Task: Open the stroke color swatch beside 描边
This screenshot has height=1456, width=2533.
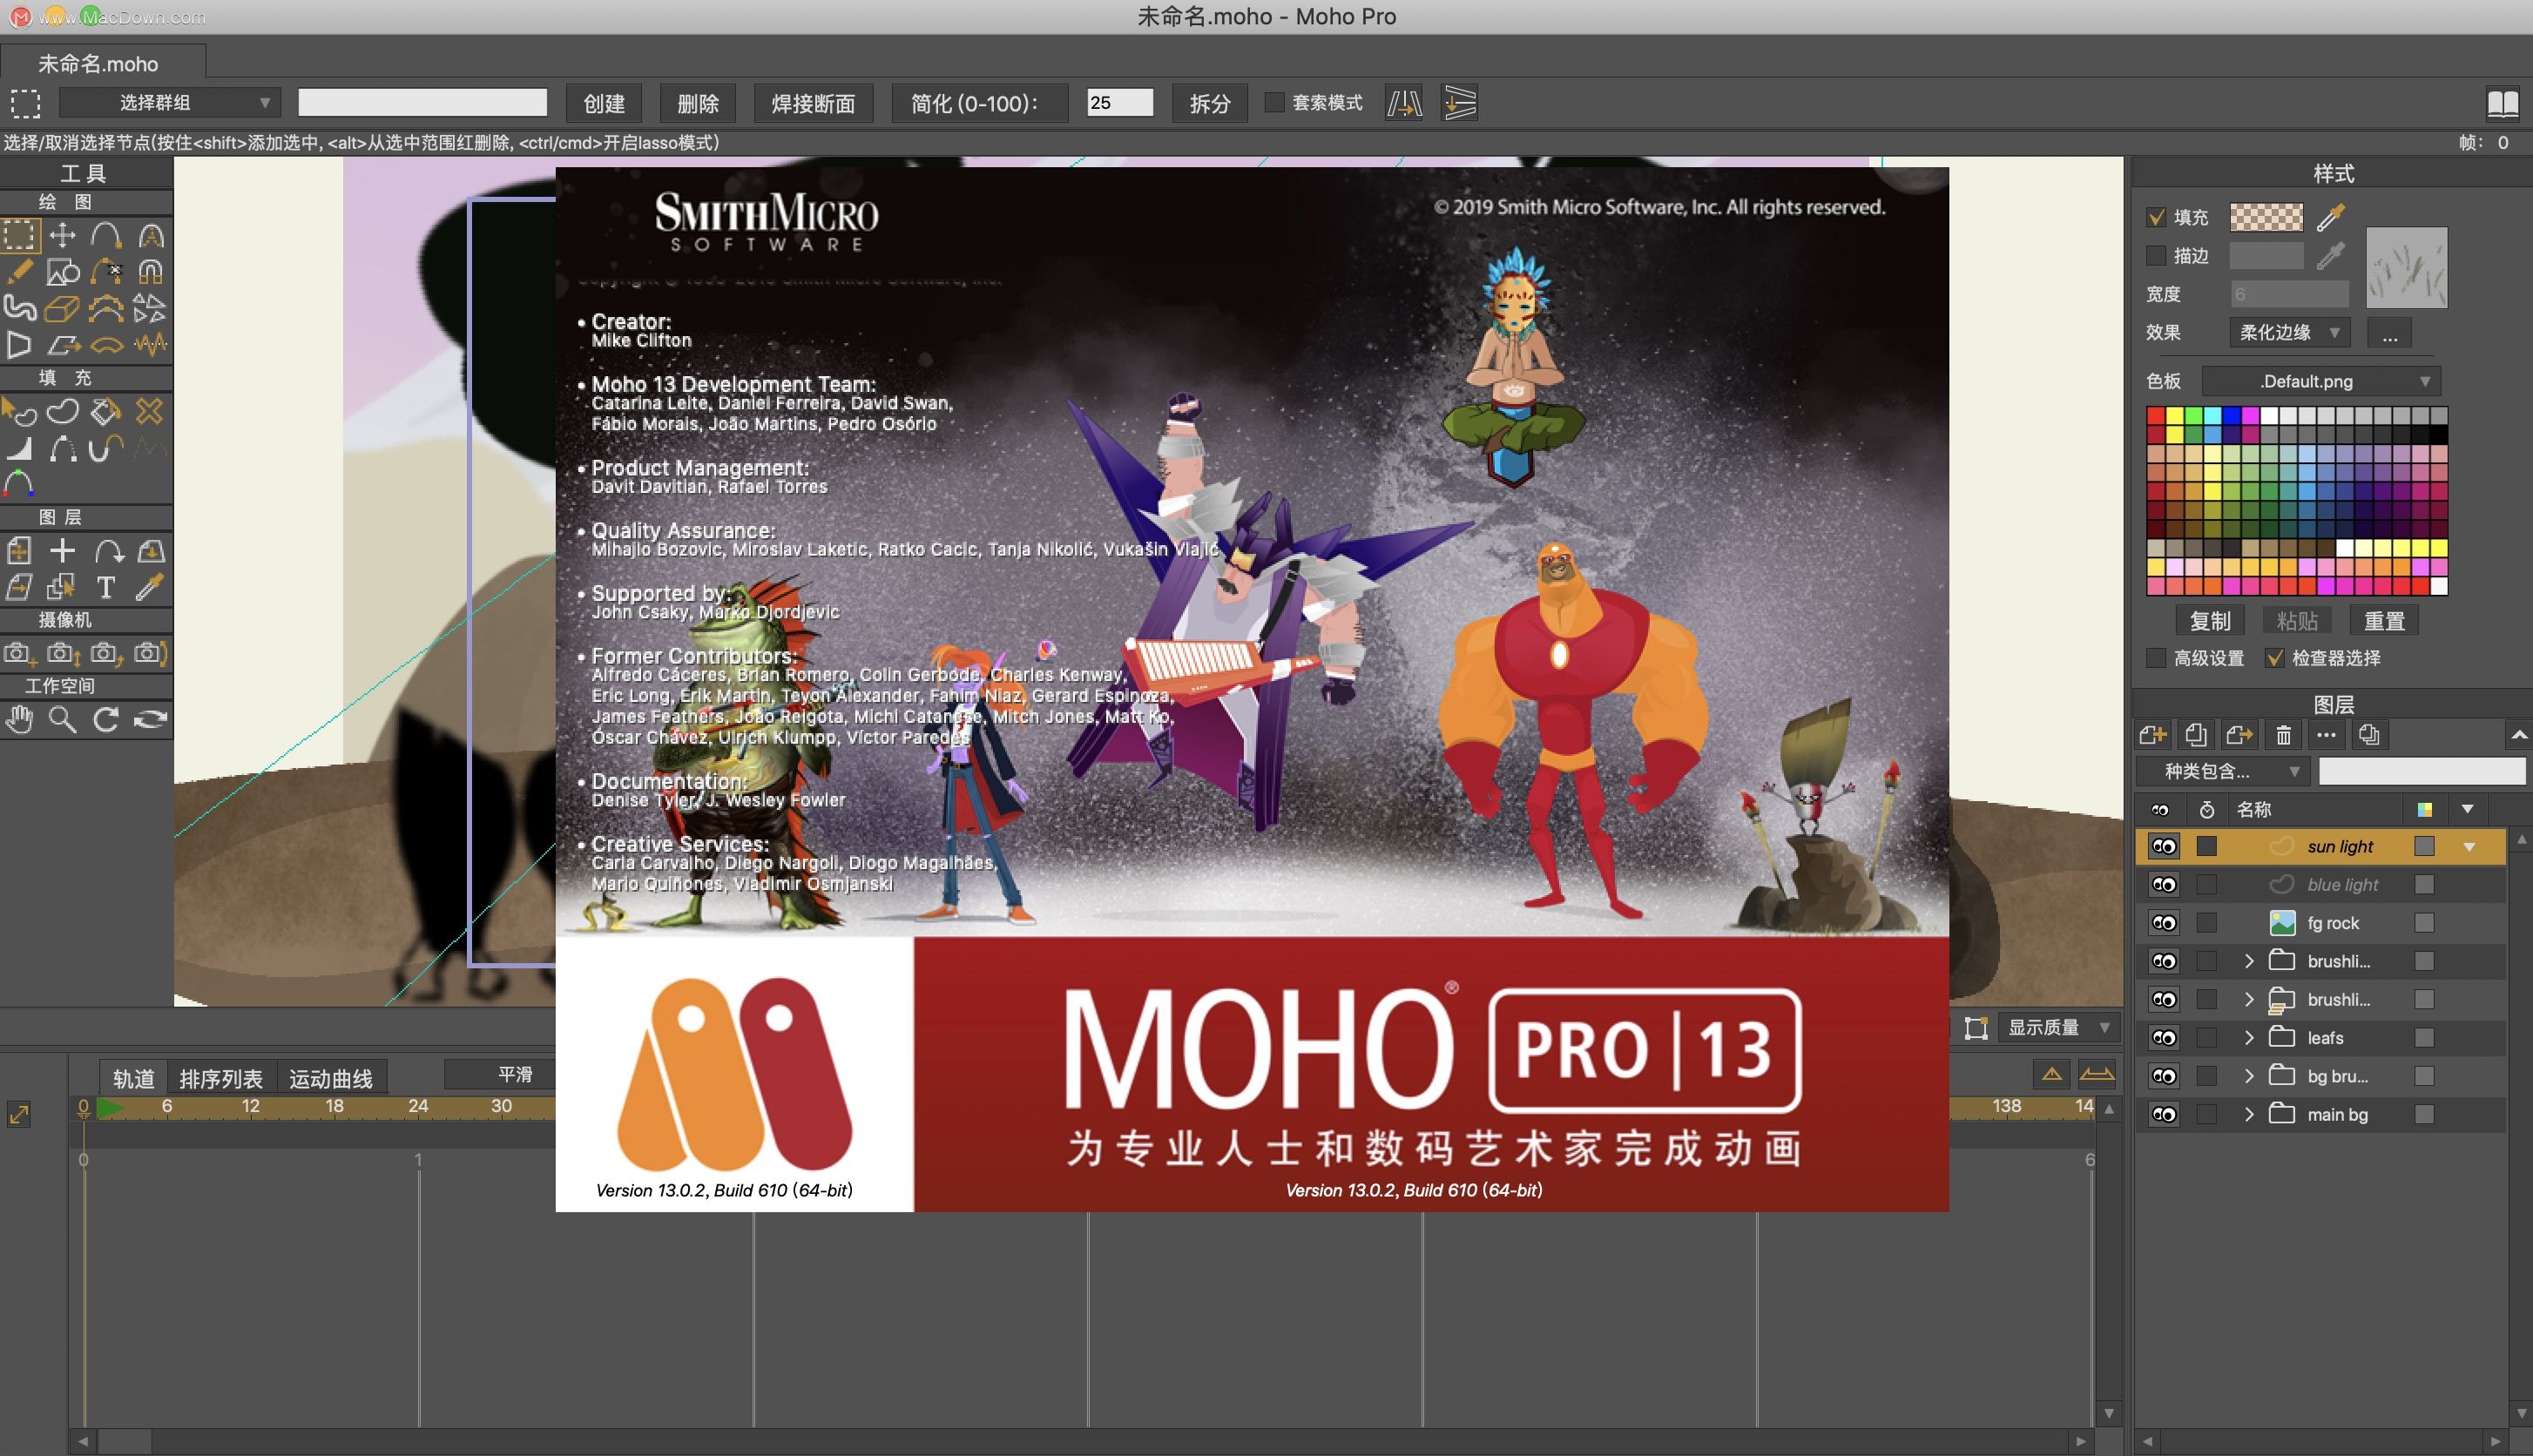Action: pyautogui.click(x=2266, y=256)
